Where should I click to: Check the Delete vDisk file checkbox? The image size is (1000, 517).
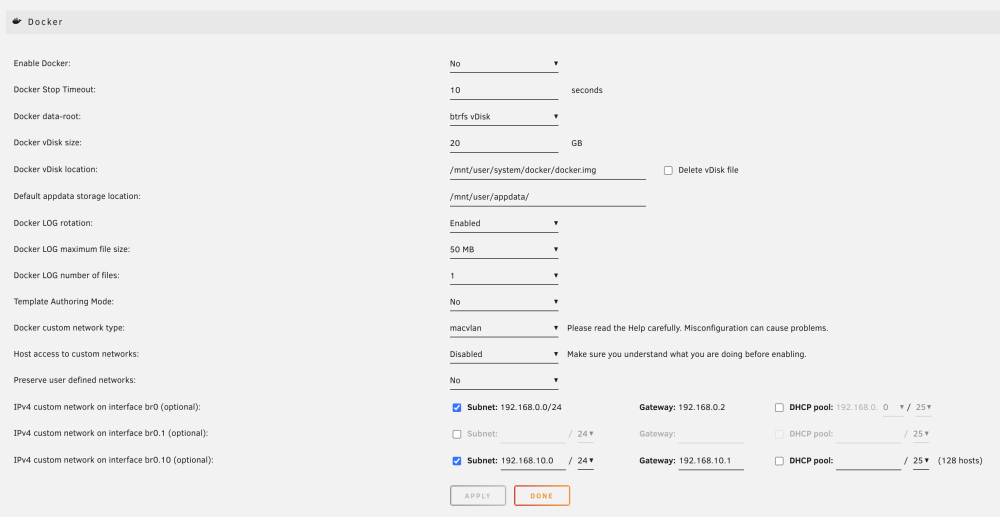click(668, 170)
